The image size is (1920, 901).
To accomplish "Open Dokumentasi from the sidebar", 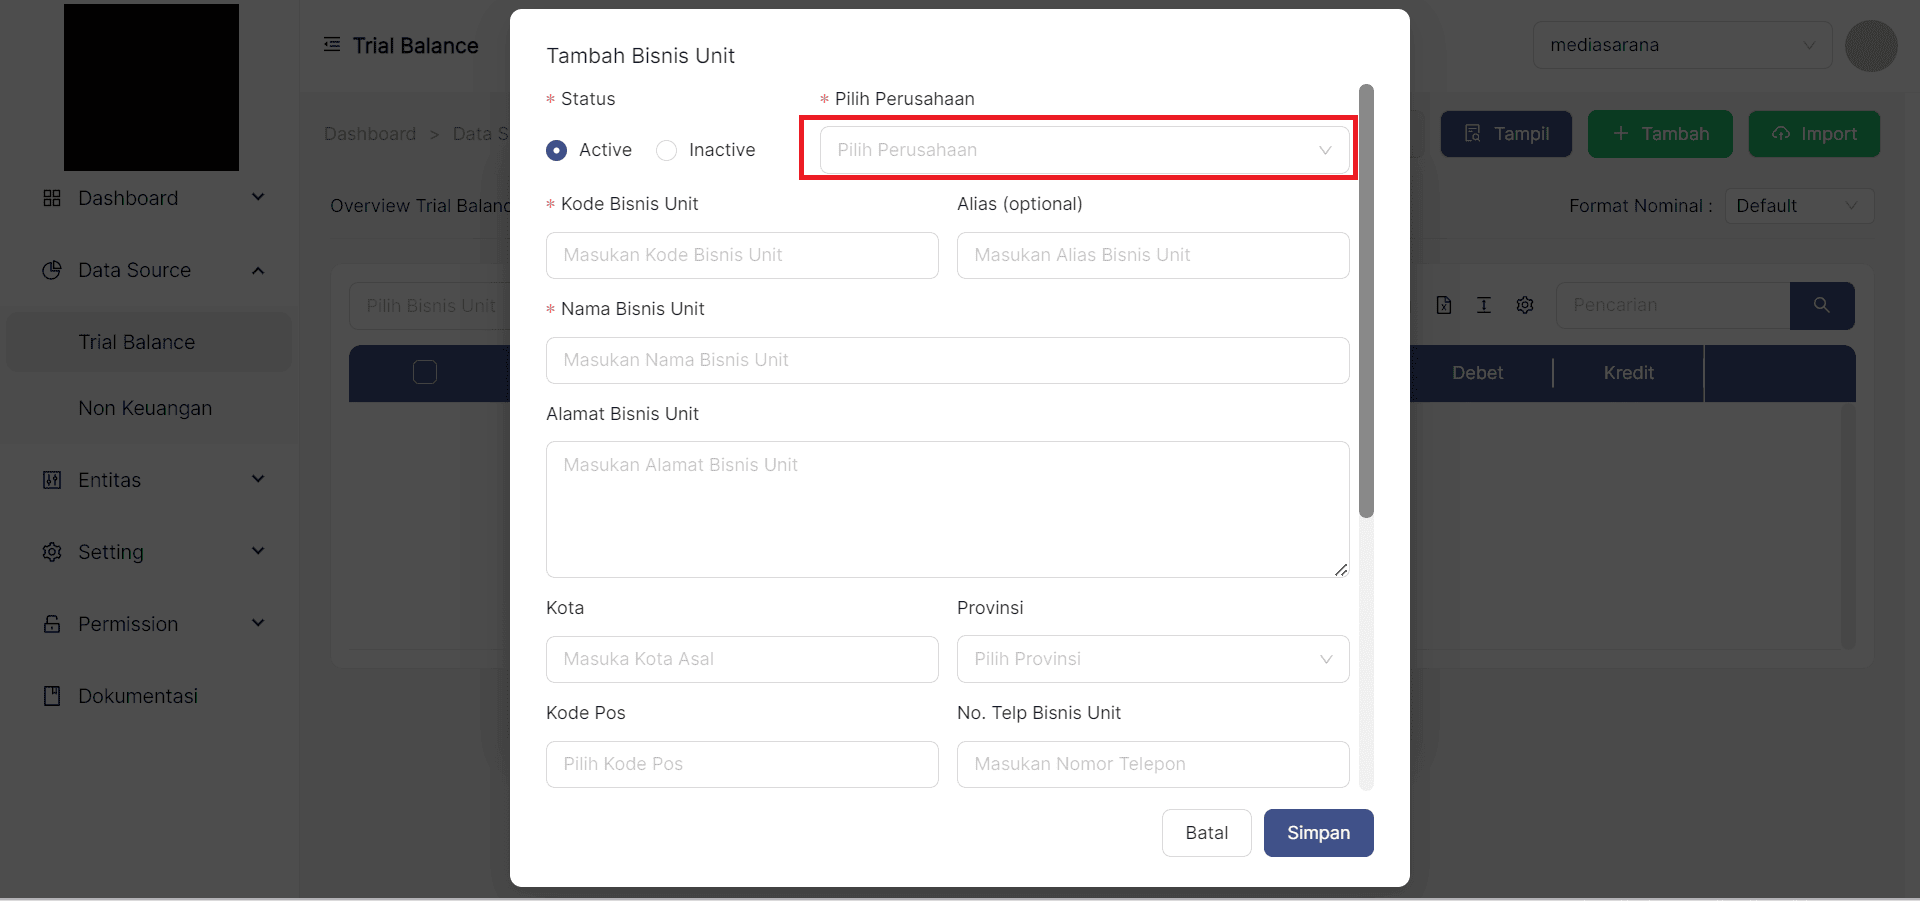I will click(x=137, y=696).
